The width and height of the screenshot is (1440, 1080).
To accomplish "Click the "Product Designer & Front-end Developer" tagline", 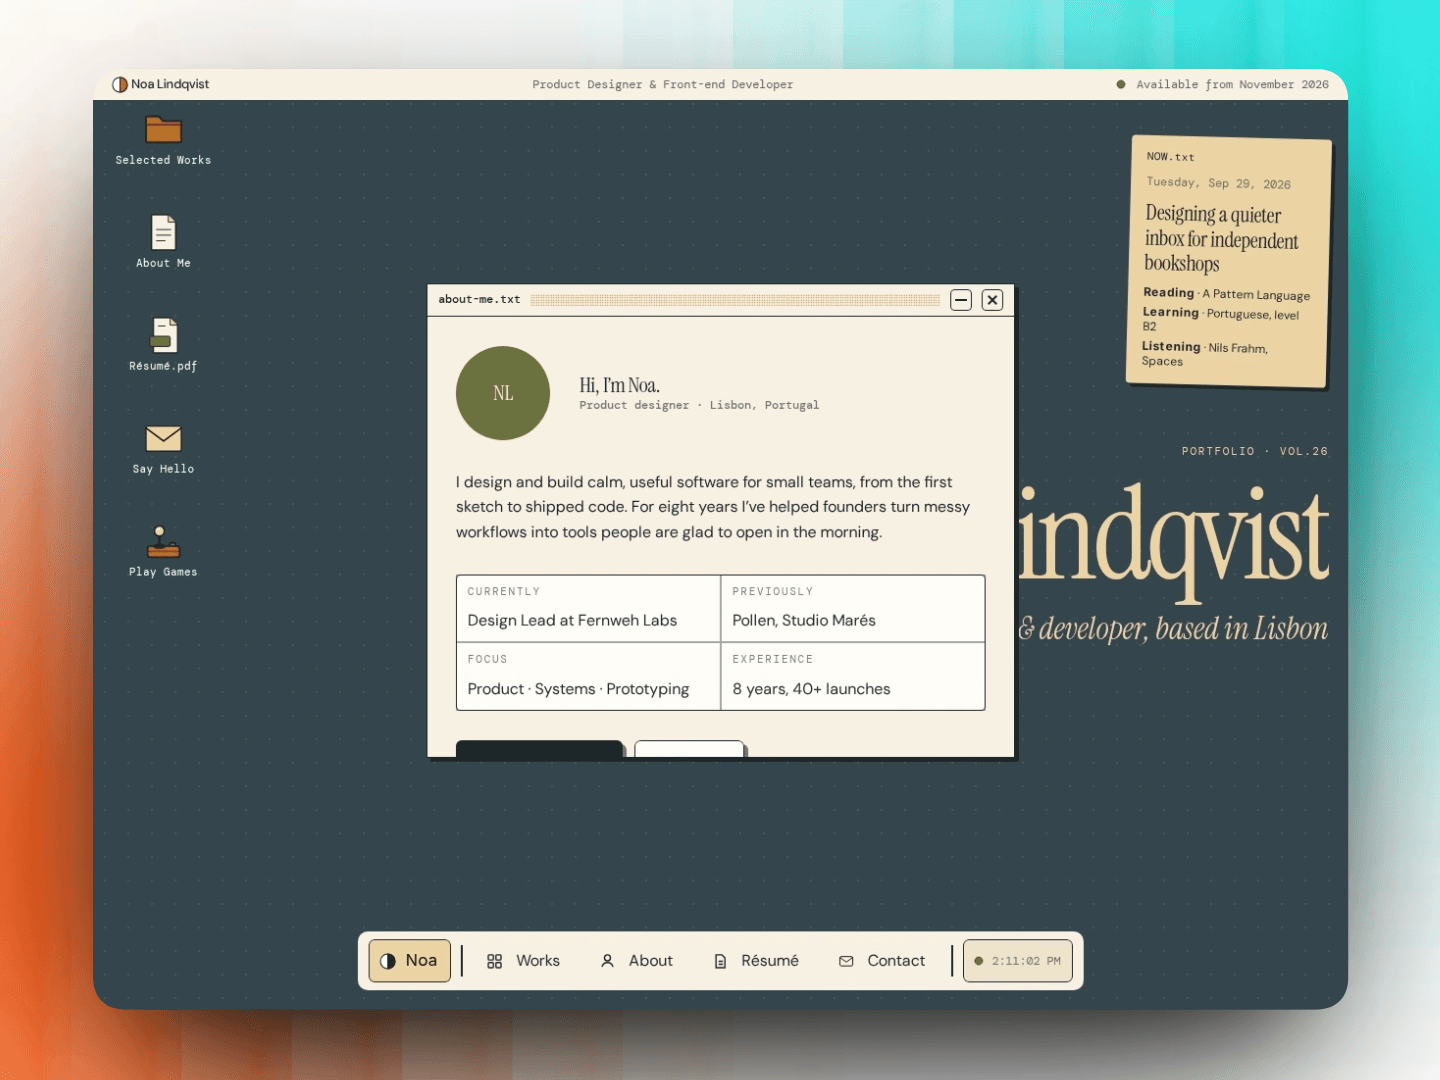I will pos(663,85).
